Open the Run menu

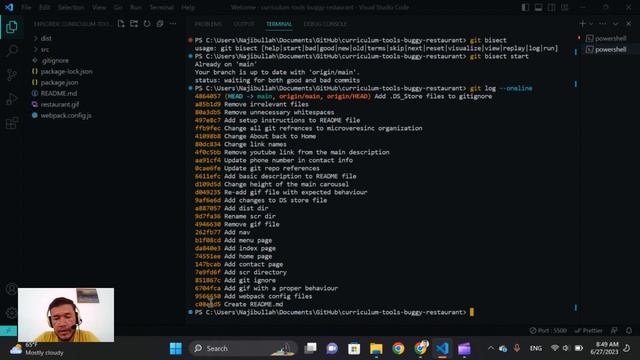136,7
